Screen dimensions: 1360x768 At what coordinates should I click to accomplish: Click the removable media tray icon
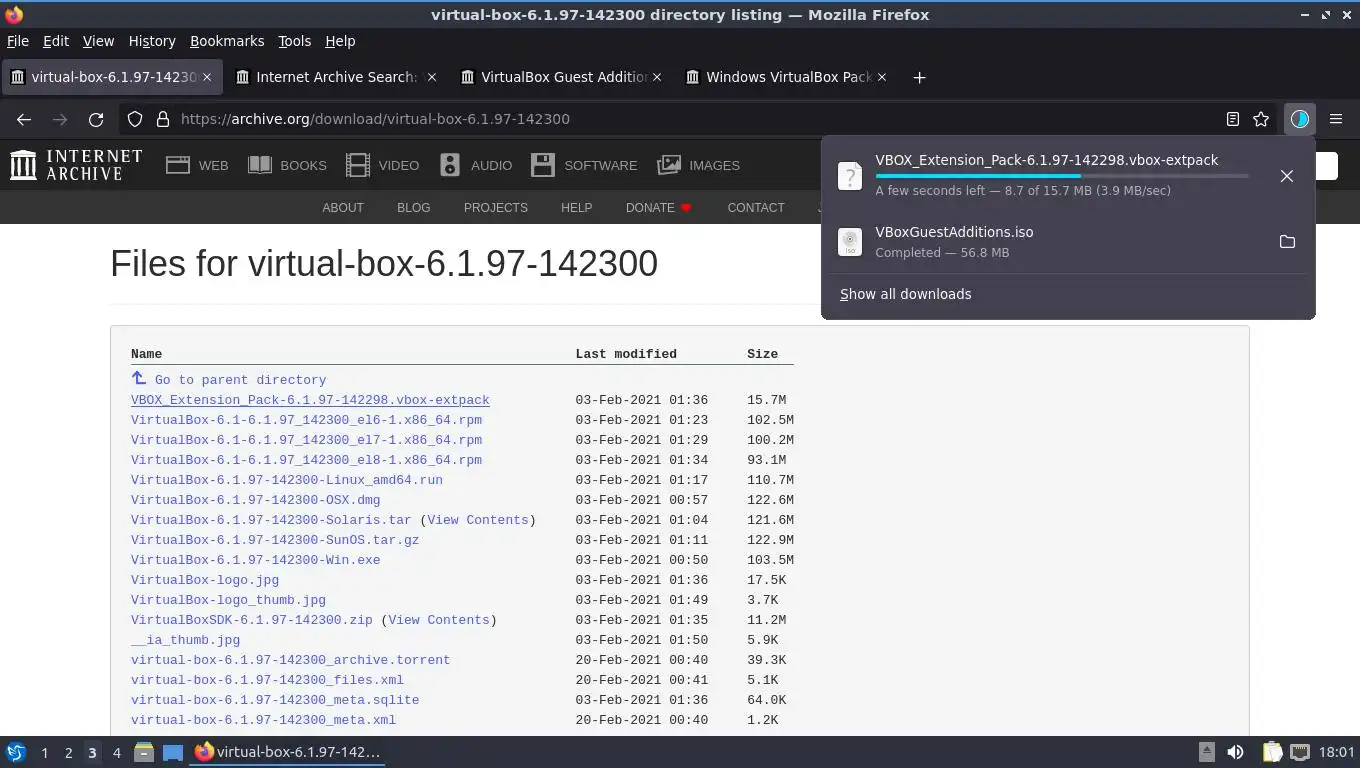(1207, 752)
